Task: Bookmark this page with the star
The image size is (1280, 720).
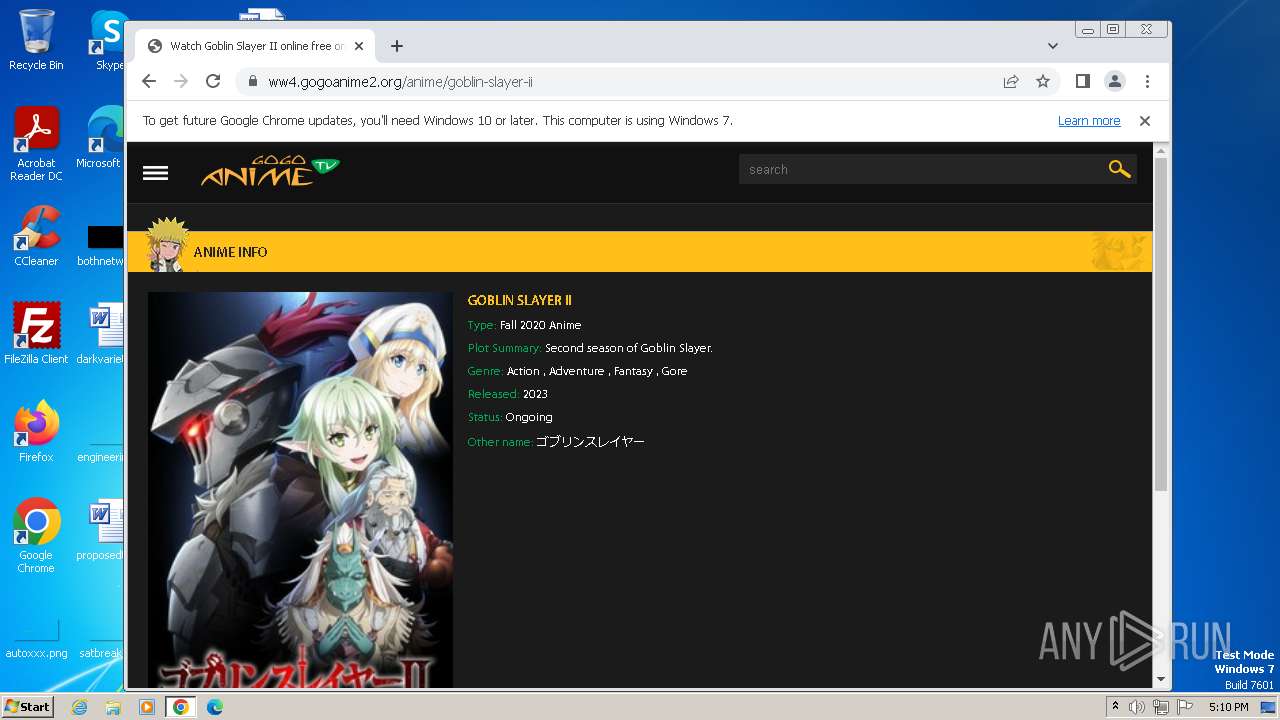Action: point(1043,81)
